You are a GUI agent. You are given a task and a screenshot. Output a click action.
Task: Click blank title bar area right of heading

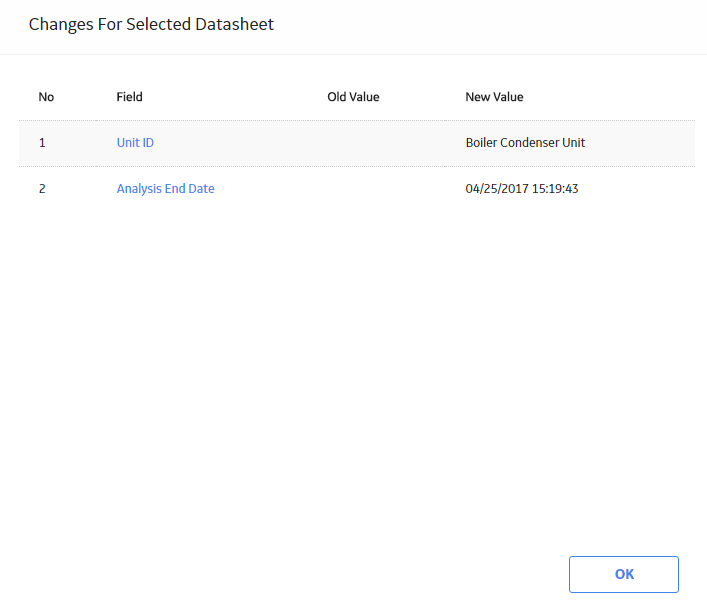487,25
